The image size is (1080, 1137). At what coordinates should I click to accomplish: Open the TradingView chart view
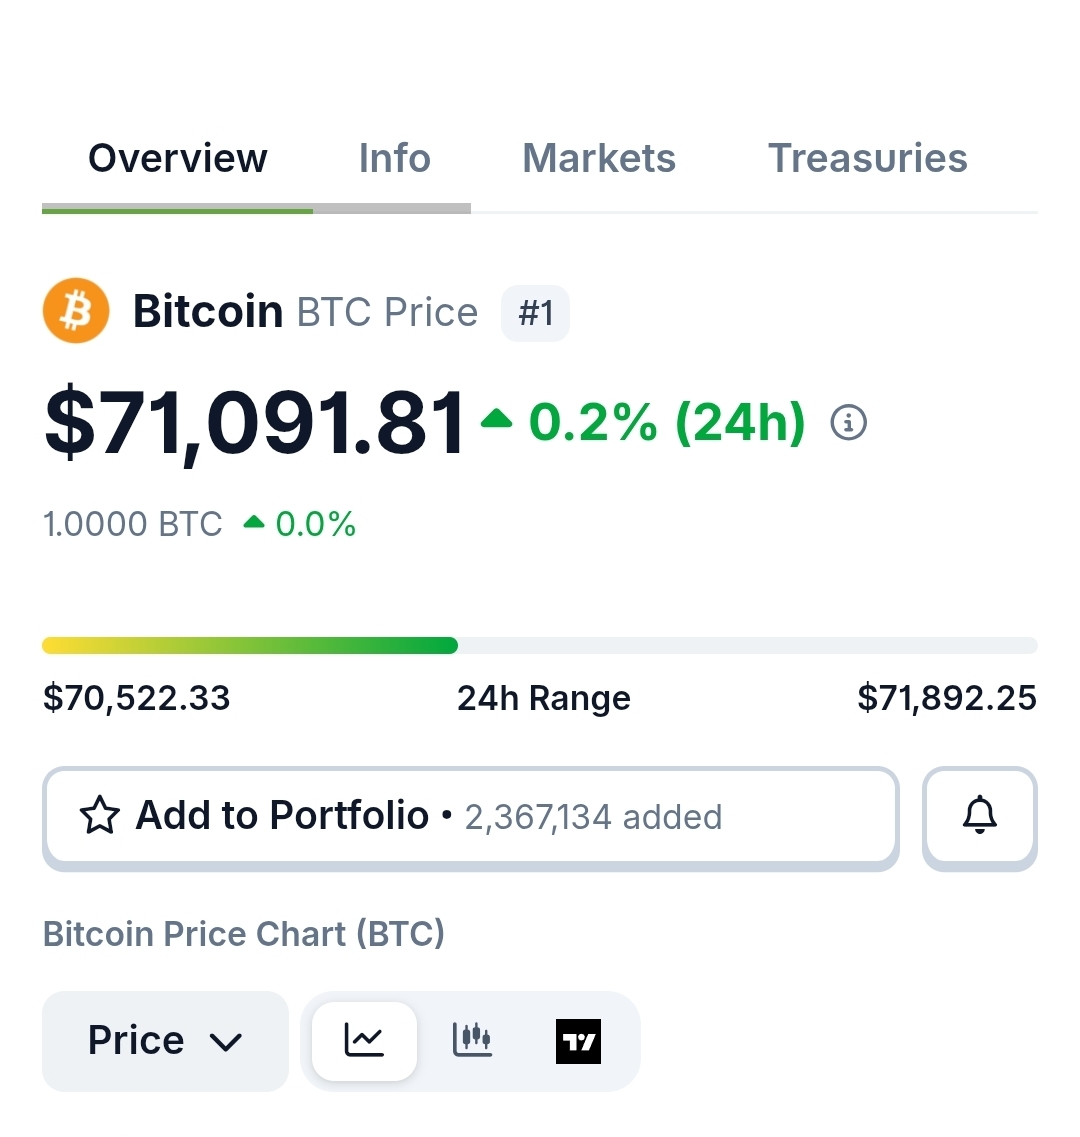point(578,1041)
